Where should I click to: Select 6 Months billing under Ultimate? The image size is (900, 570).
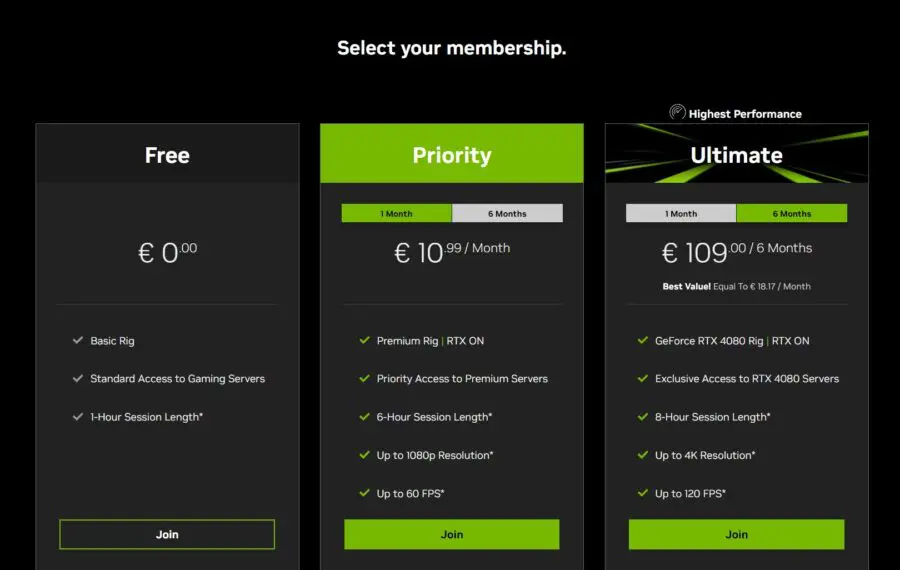click(792, 213)
